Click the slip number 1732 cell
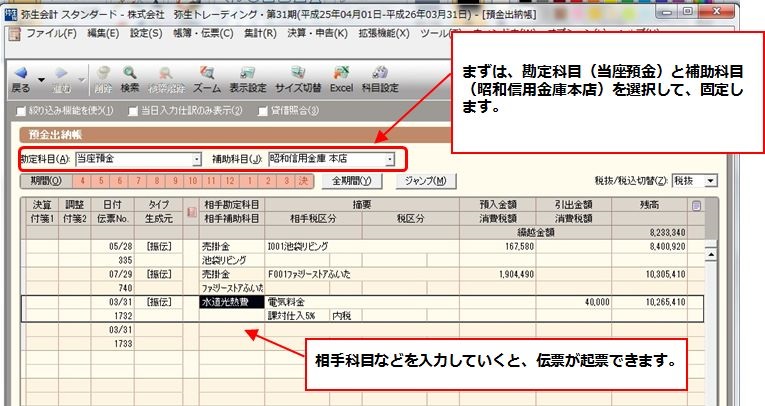 coord(112,316)
